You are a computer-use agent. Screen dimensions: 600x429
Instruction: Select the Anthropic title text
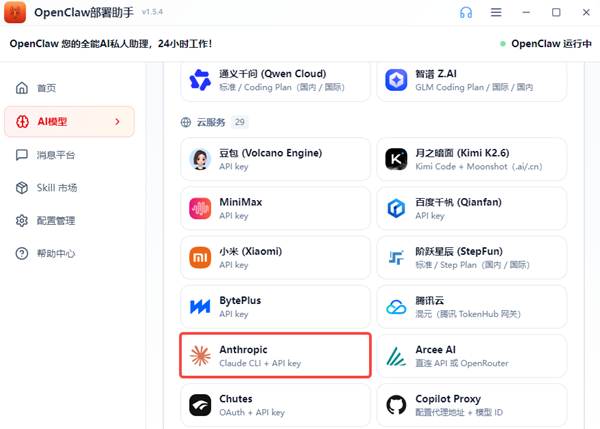click(x=243, y=350)
